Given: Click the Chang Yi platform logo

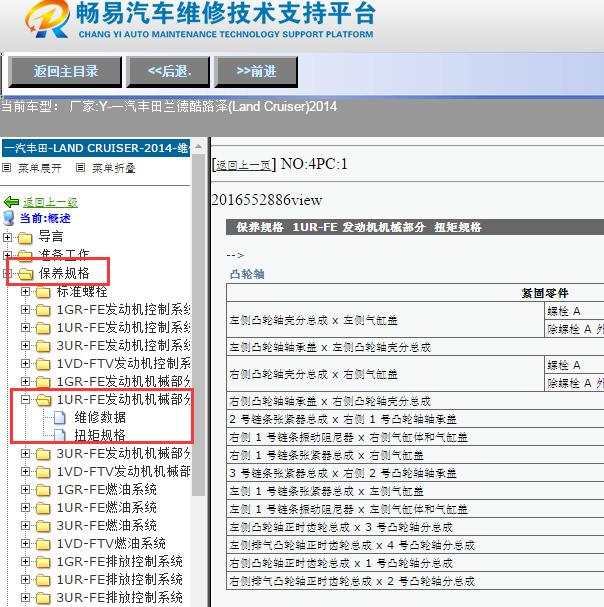Looking at the screenshot, I should point(47,19).
